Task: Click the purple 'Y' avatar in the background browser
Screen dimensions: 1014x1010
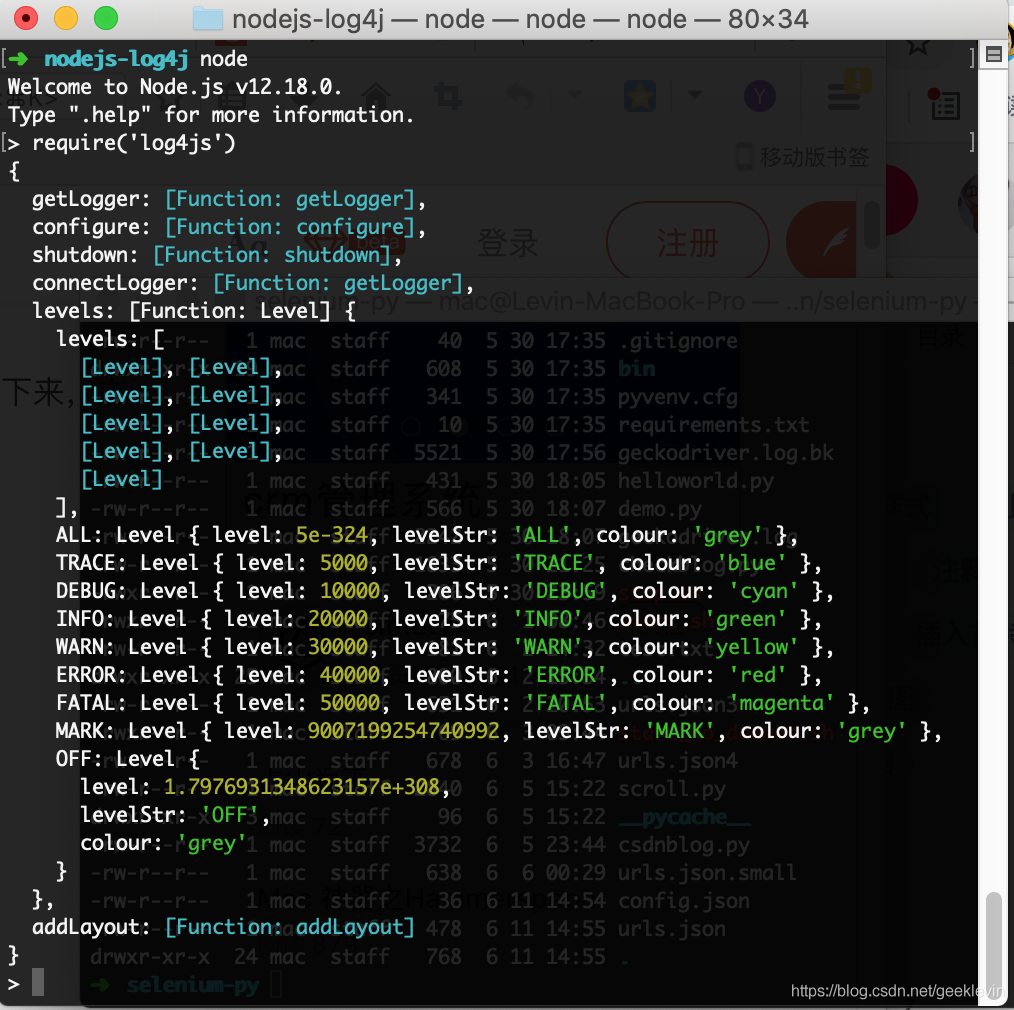Action: point(760,96)
